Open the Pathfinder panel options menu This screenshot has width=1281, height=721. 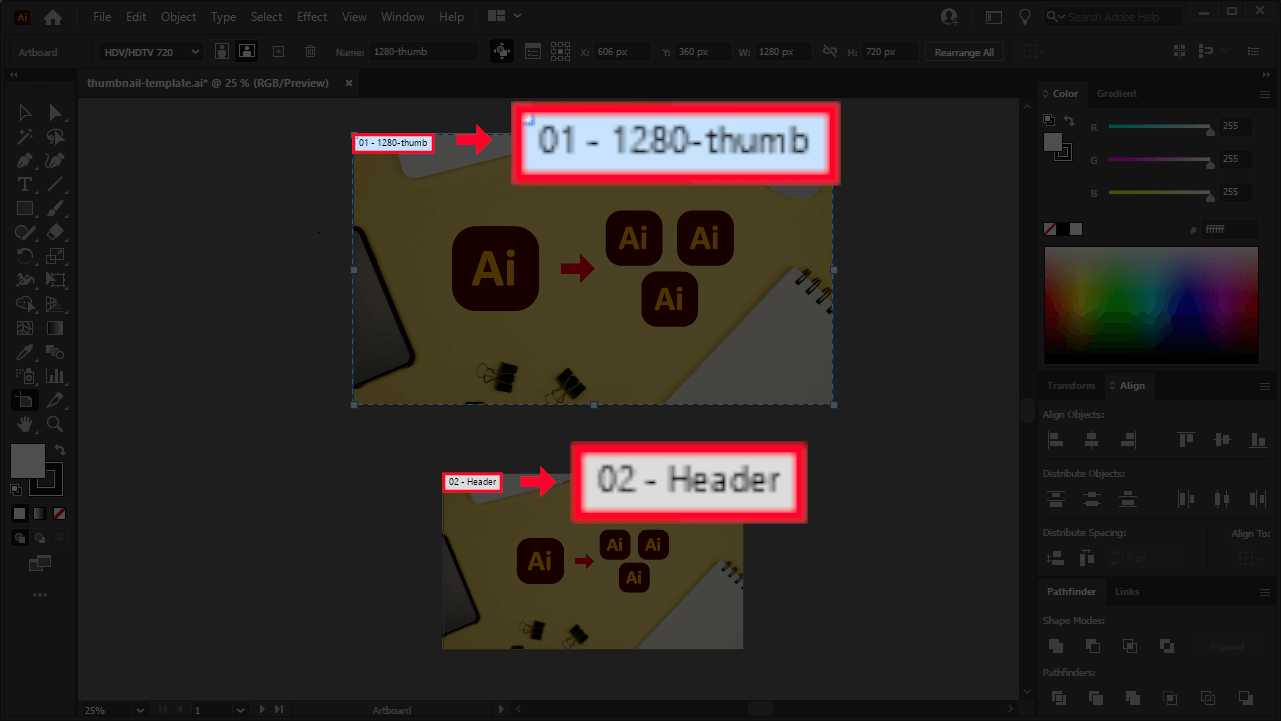[x=1265, y=592]
